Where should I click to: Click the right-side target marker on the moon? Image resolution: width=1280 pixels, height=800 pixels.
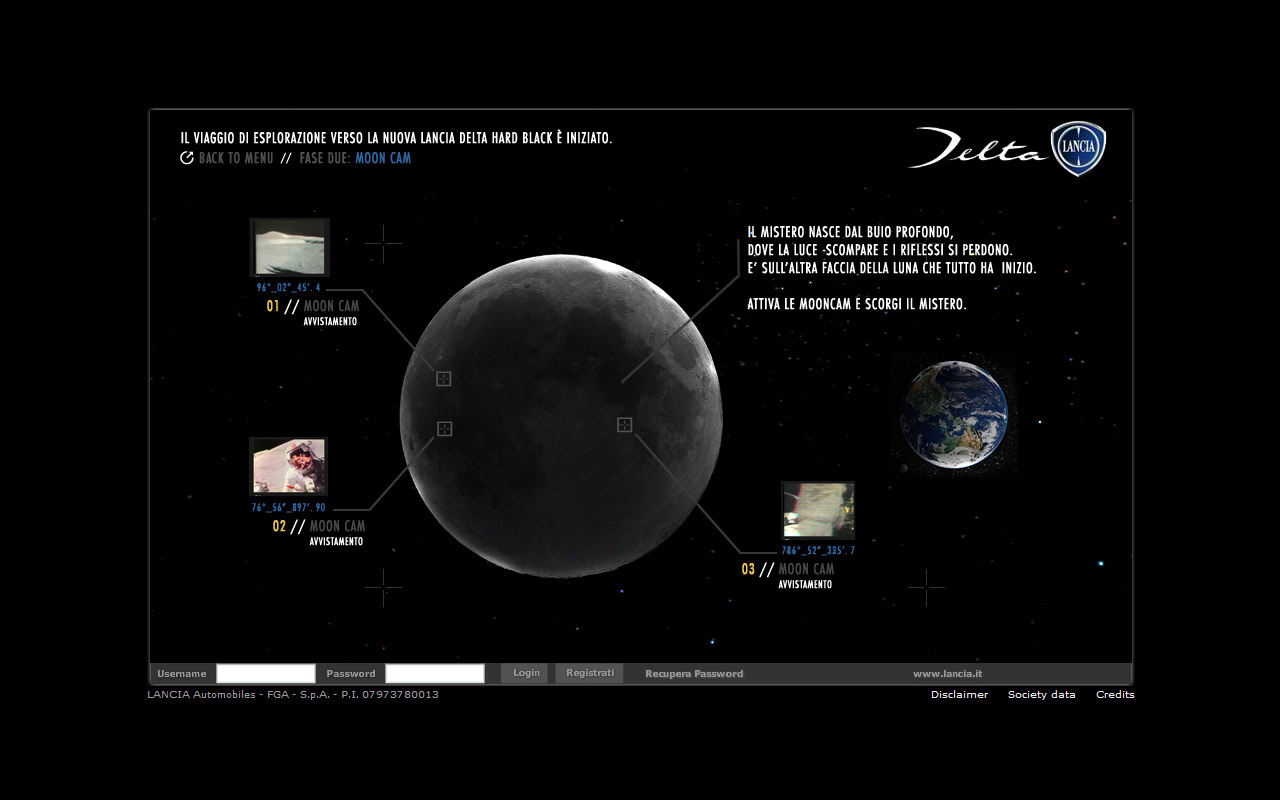(624, 425)
